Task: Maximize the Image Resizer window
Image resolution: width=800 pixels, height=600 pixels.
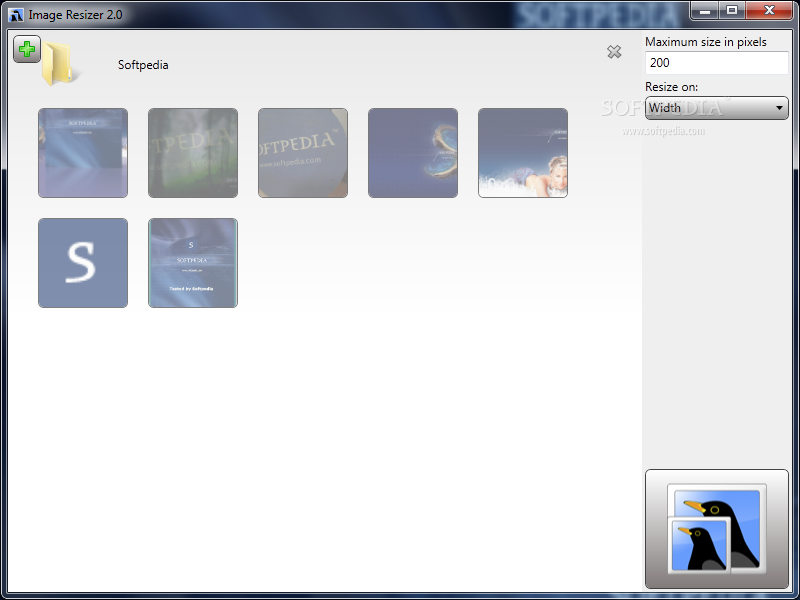Action: point(732,11)
